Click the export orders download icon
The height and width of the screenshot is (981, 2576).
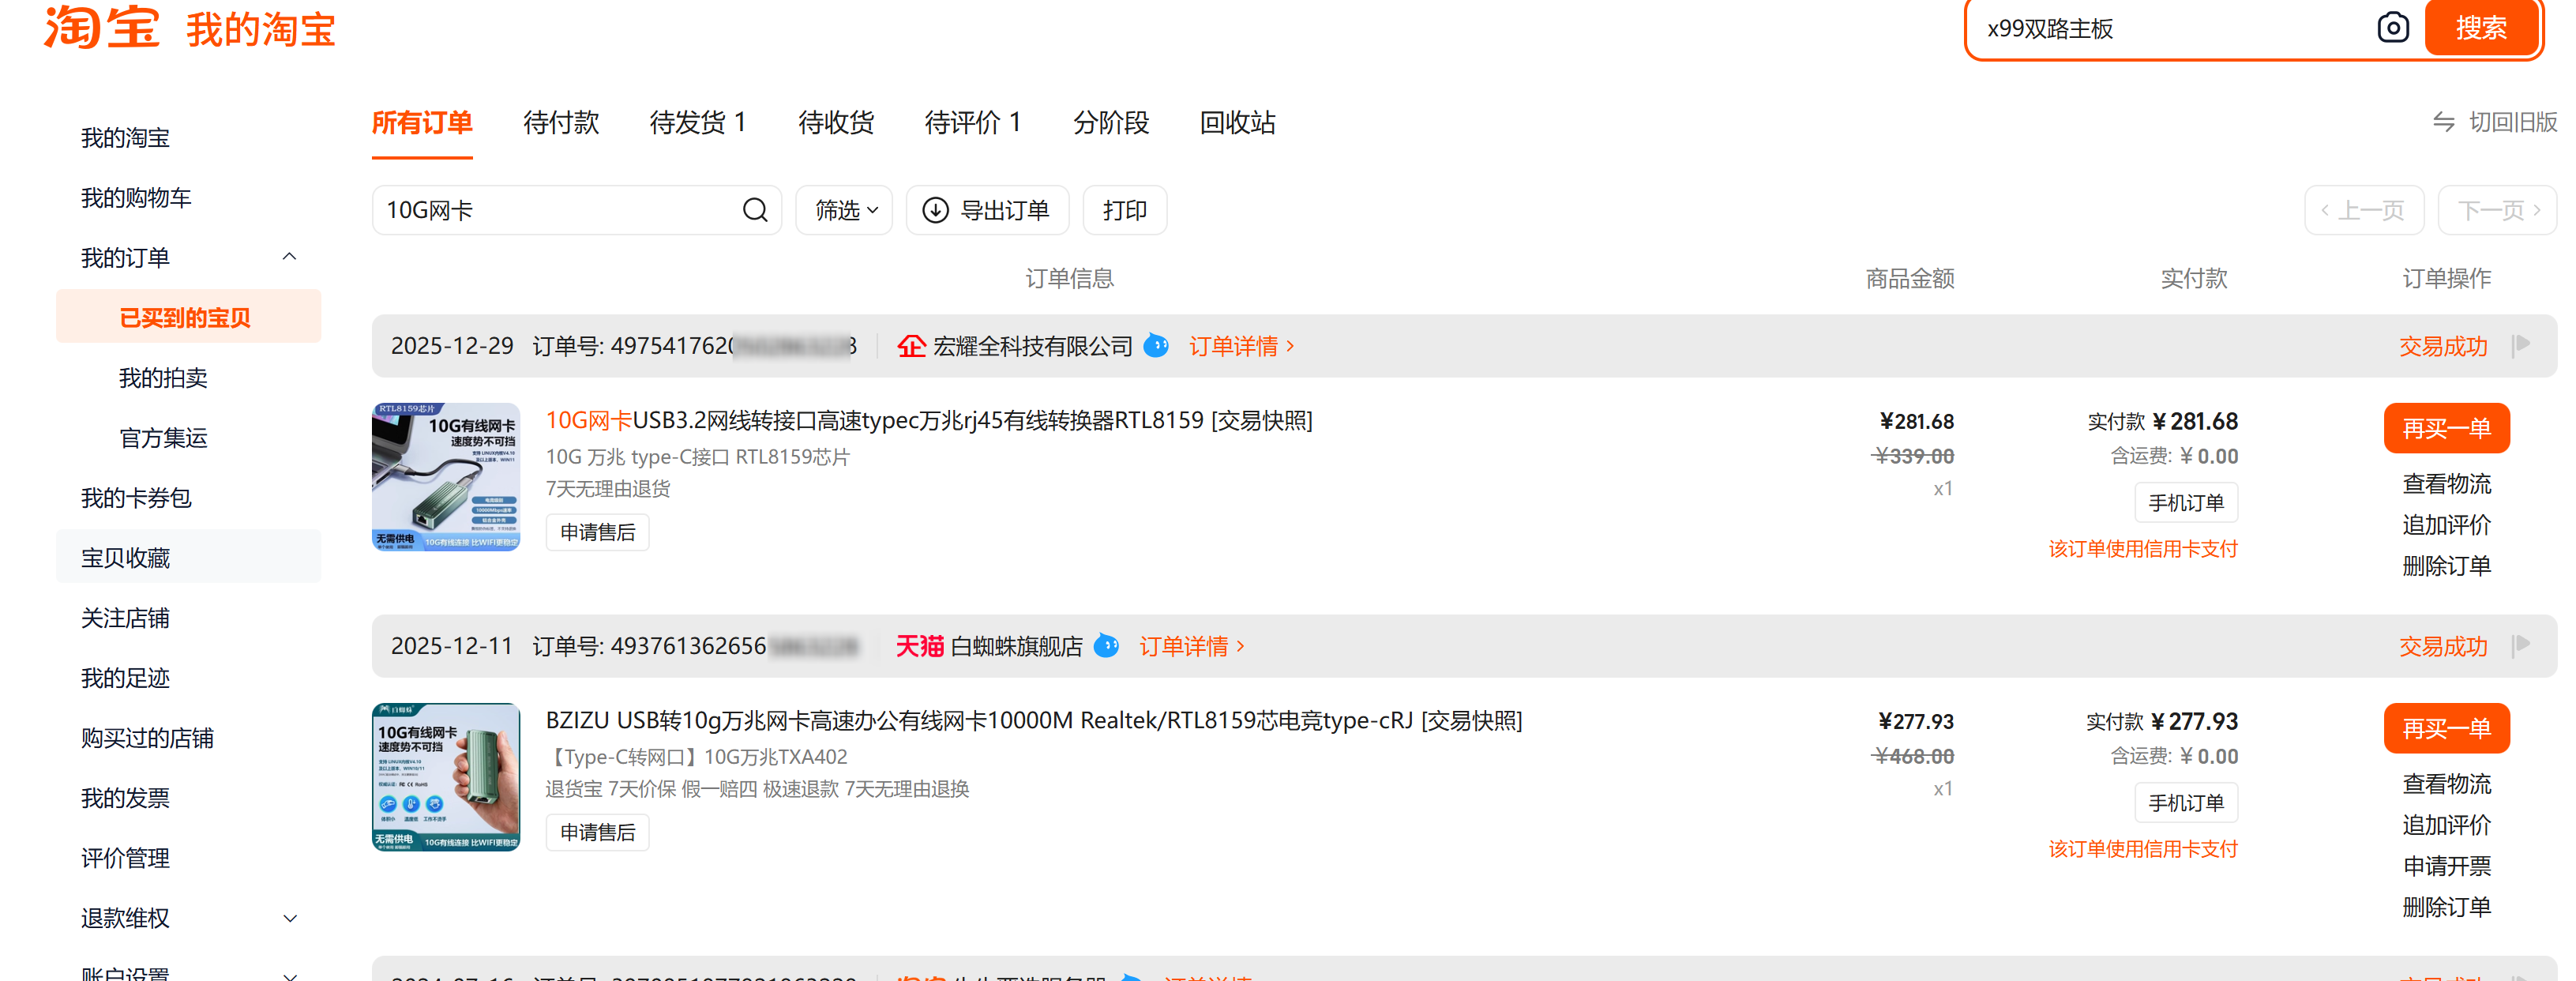935,210
